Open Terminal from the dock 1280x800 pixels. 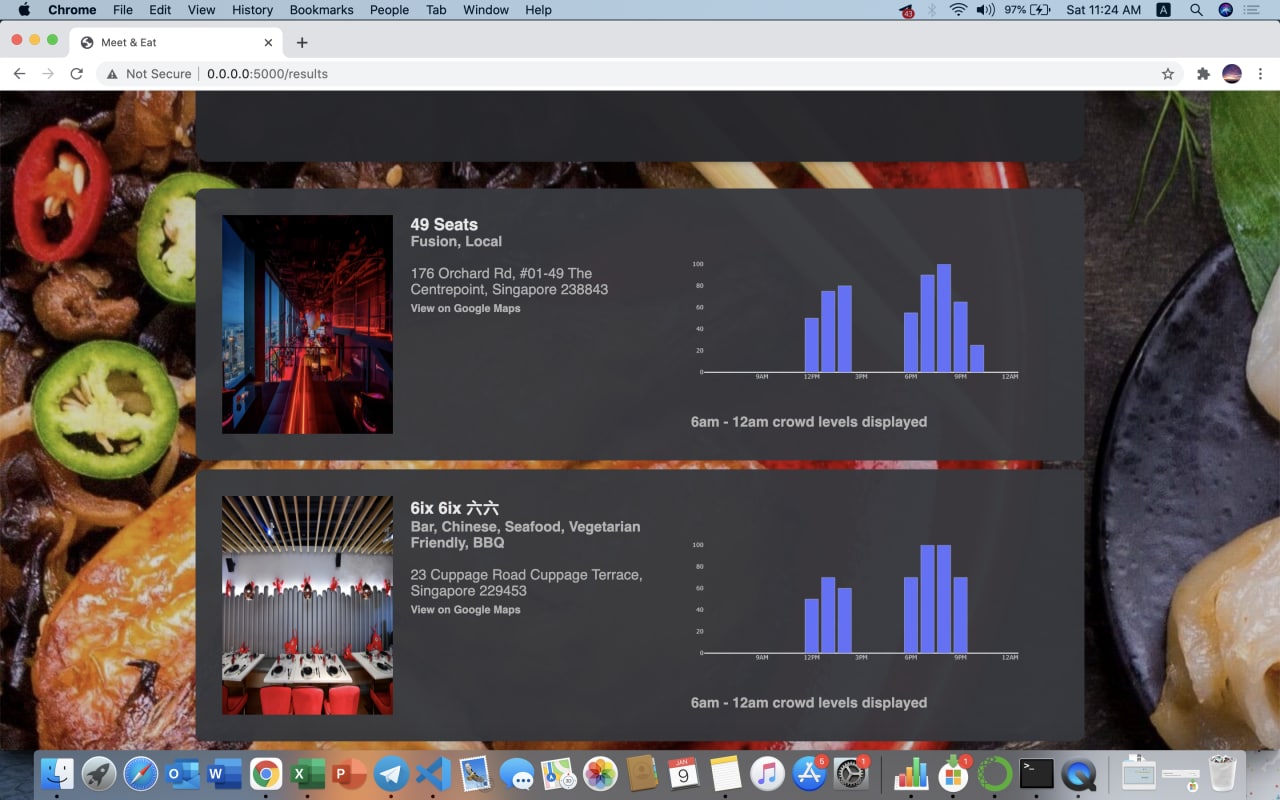[1037, 774]
